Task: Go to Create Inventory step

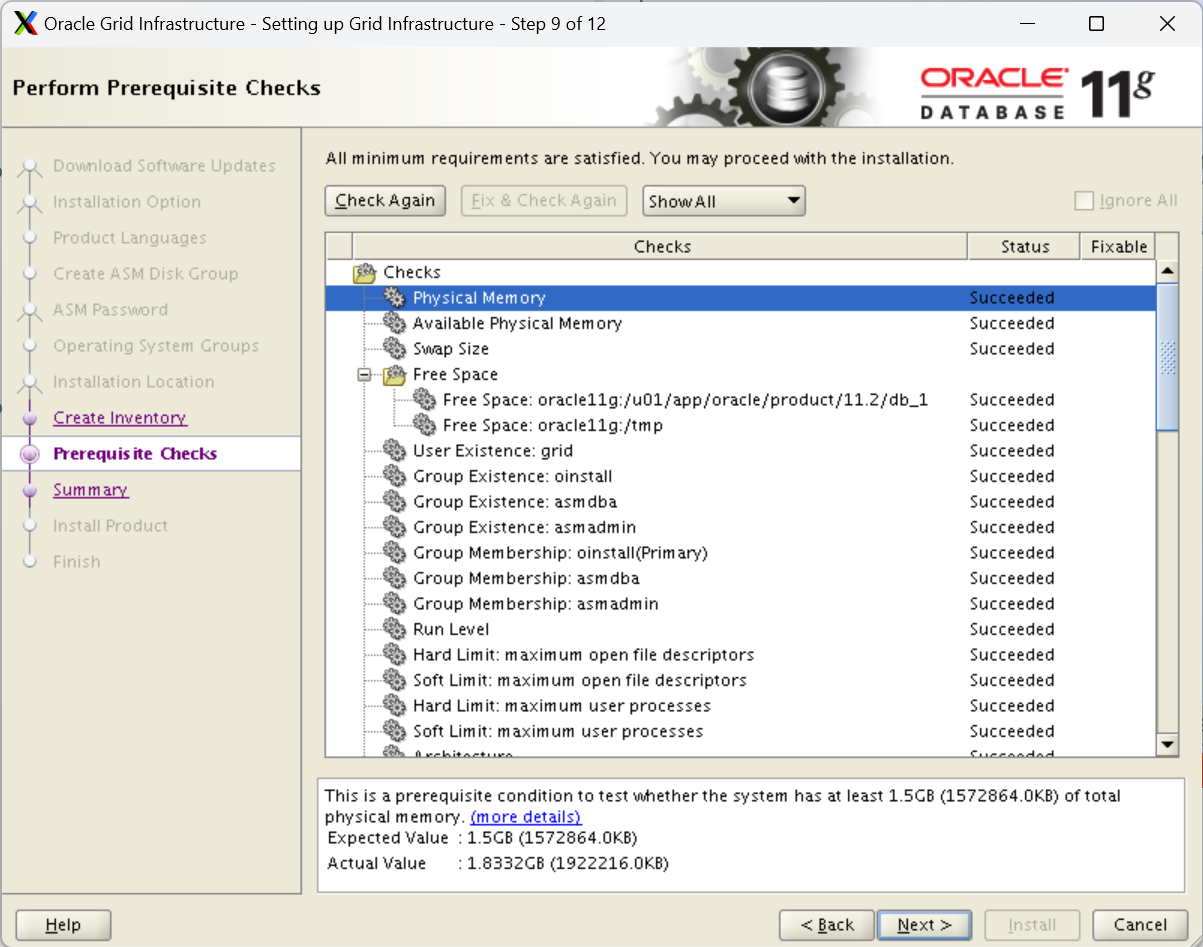Action: pyautogui.click(x=120, y=418)
